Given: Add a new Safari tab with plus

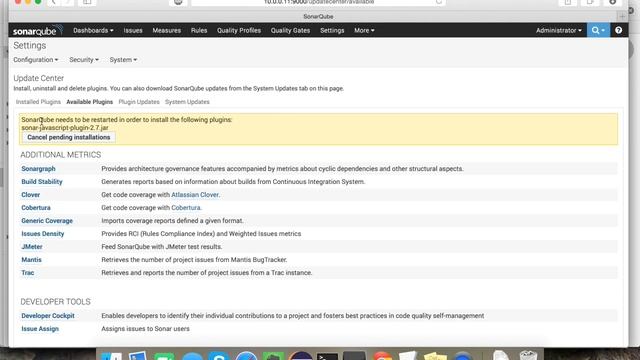Looking at the screenshot, I should point(622,16).
